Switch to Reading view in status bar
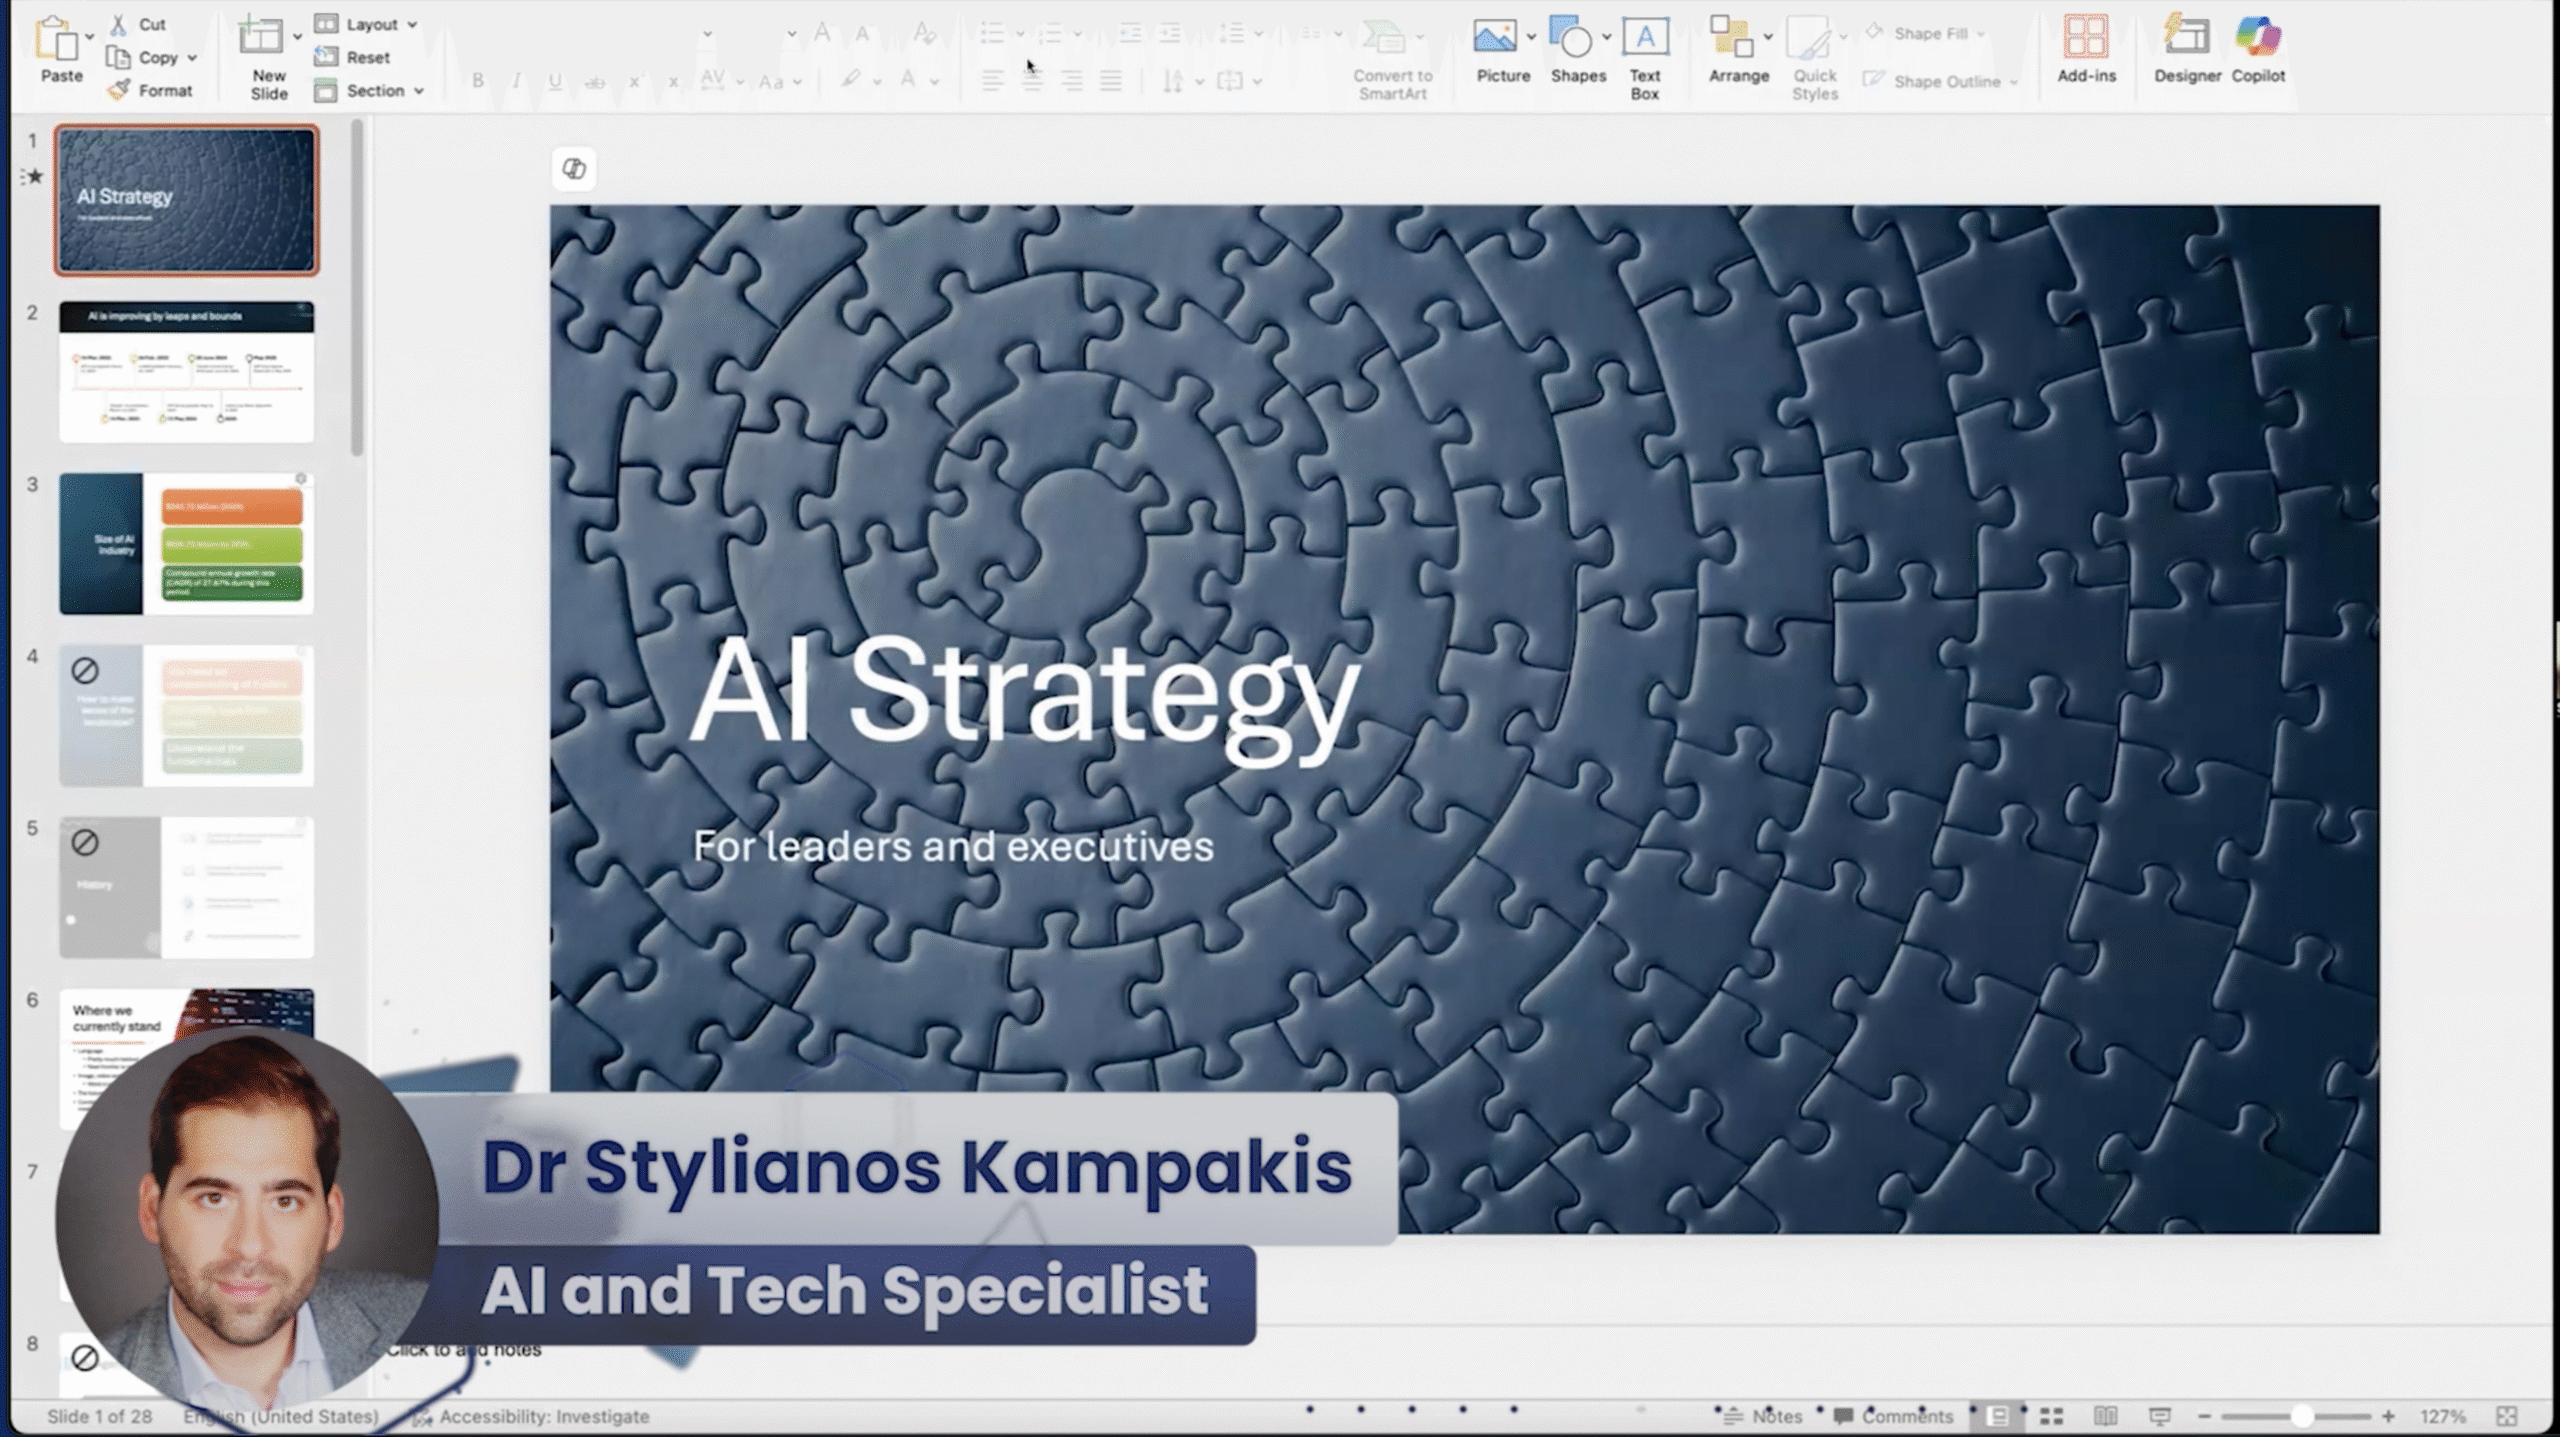 [2105, 1416]
